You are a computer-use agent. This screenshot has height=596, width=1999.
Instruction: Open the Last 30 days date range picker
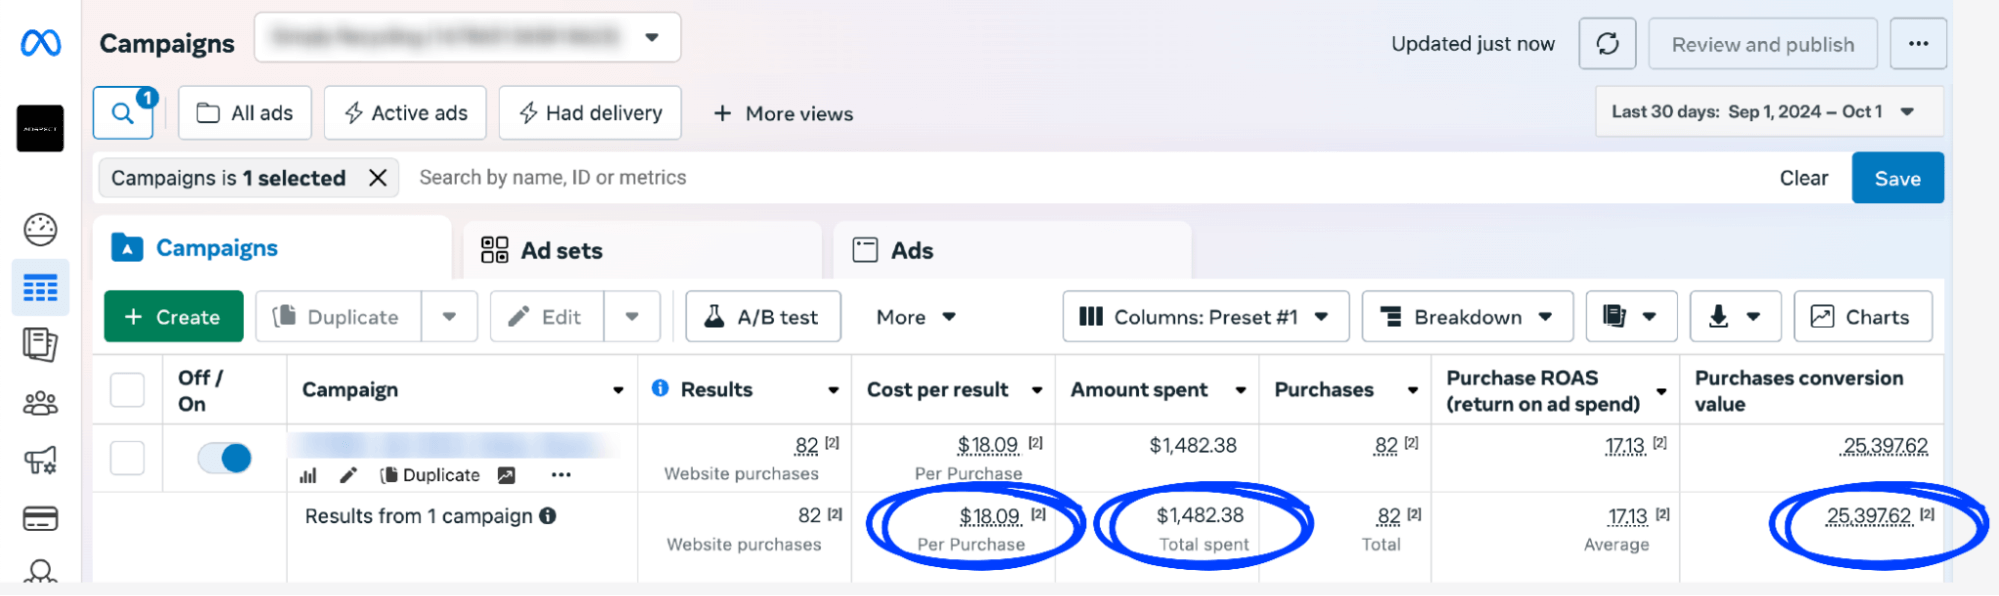(x=1767, y=112)
